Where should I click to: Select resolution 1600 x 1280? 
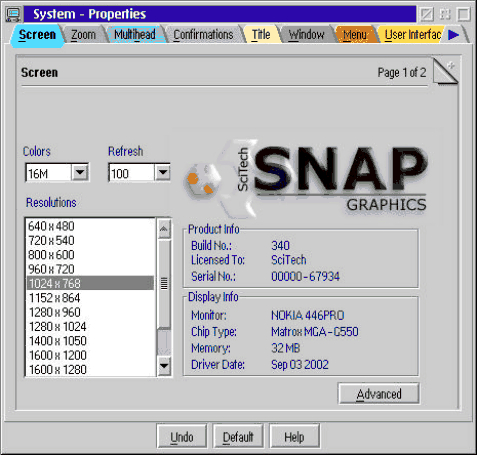click(90, 369)
